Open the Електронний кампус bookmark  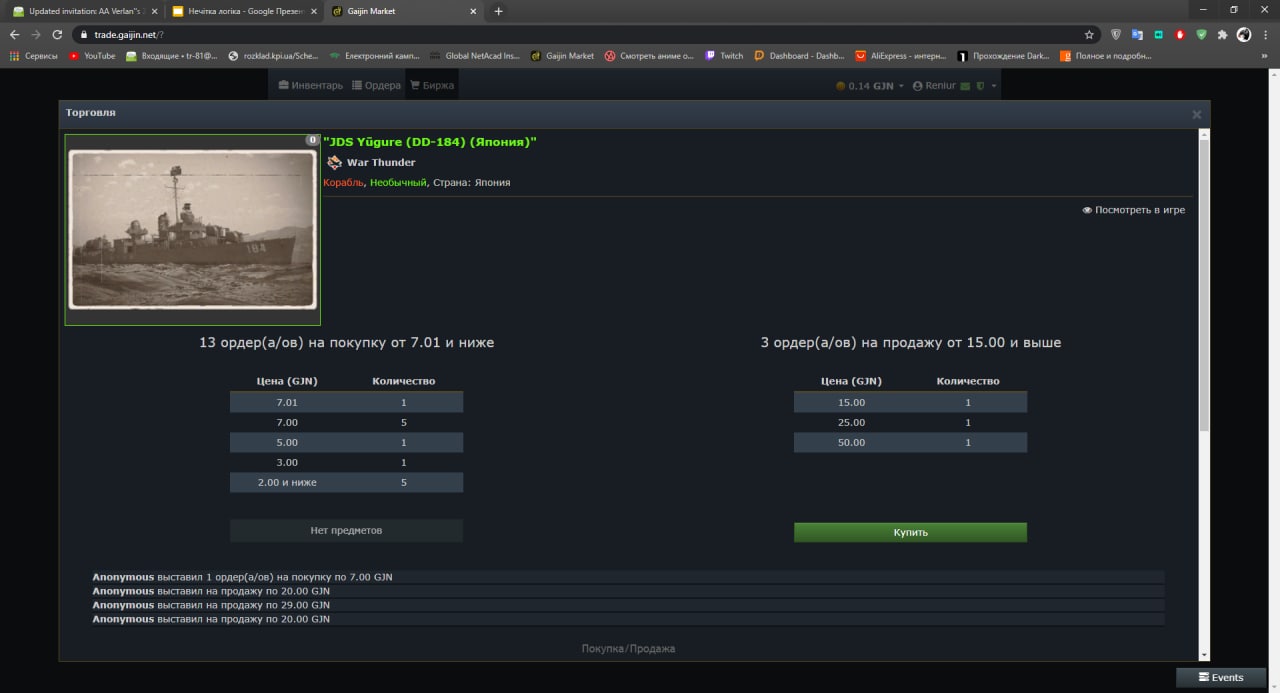(x=375, y=56)
